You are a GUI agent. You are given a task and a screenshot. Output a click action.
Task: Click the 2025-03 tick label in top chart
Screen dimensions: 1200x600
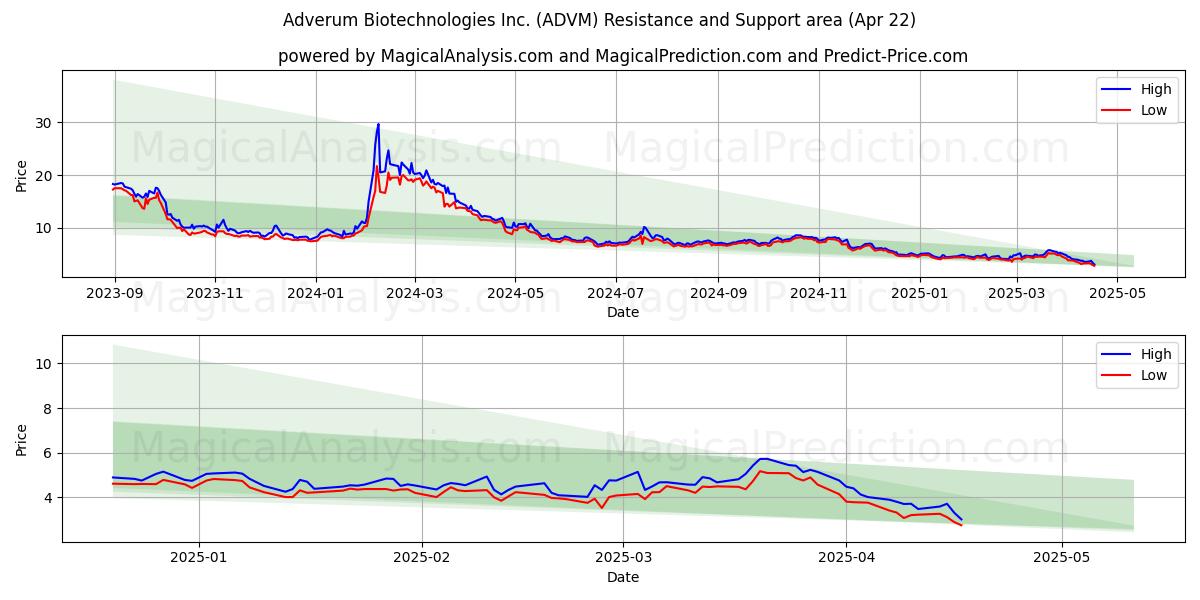(x=1016, y=293)
